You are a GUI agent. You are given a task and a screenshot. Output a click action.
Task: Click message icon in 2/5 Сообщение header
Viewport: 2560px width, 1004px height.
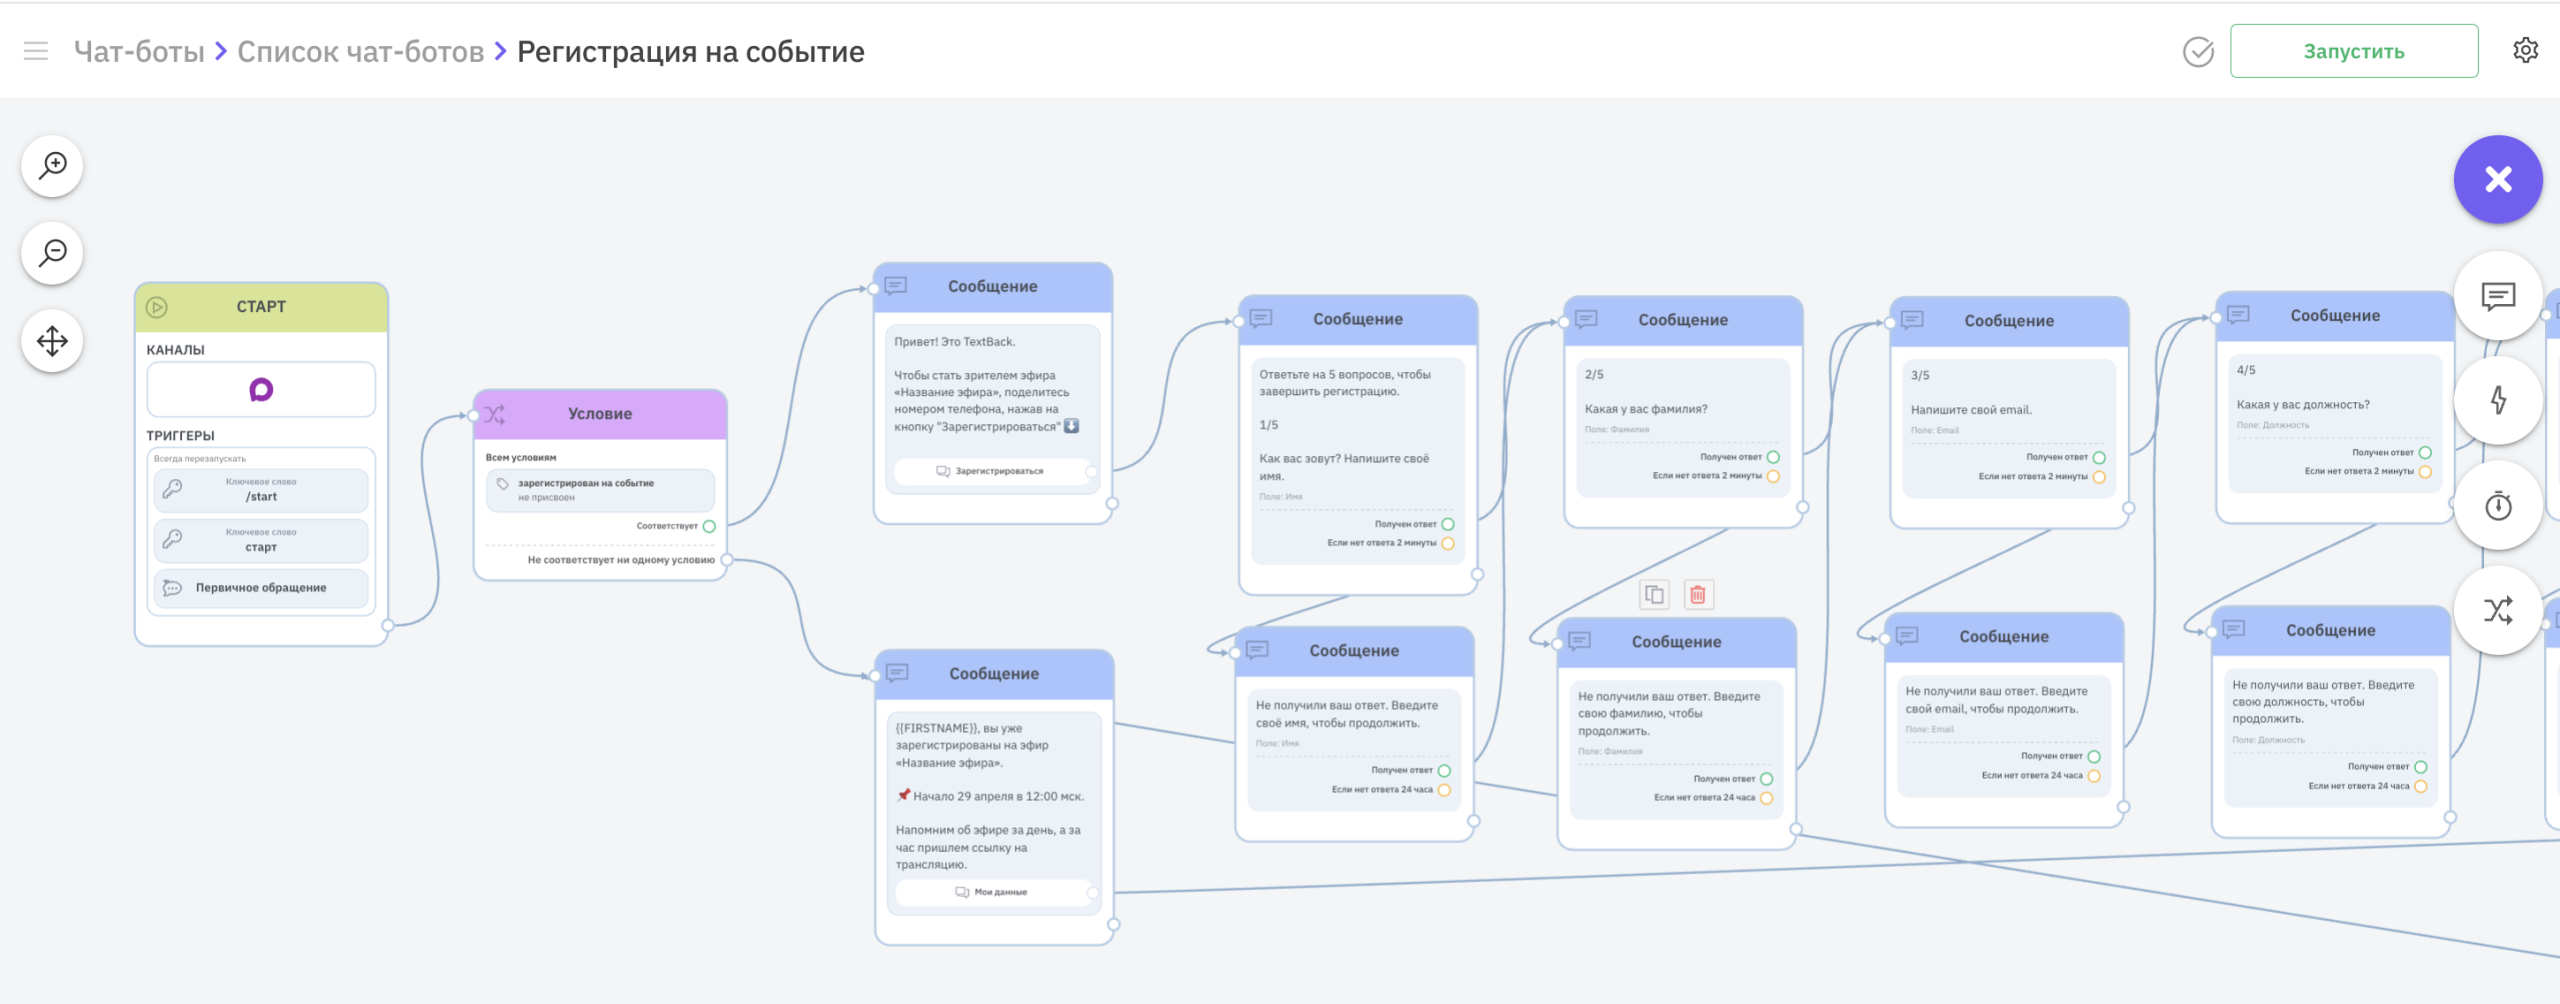pyautogui.click(x=1586, y=319)
